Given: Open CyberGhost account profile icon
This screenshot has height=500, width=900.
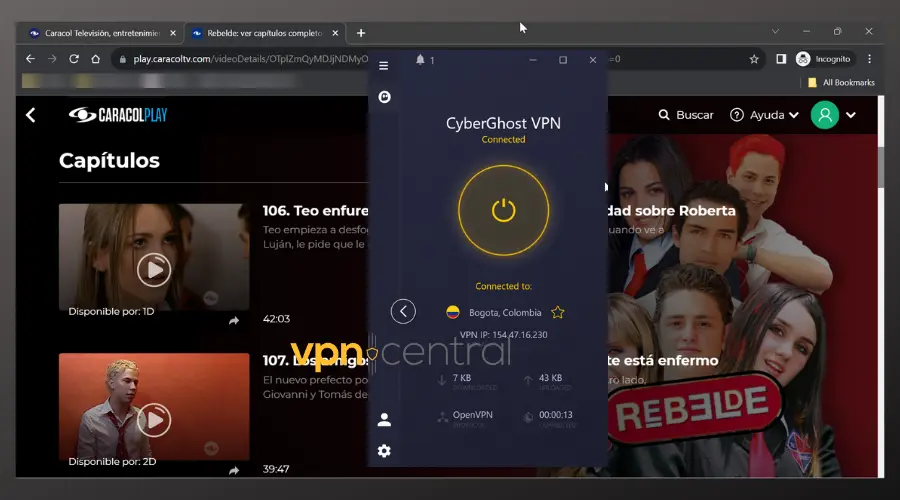Looking at the screenshot, I should tap(384, 420).
